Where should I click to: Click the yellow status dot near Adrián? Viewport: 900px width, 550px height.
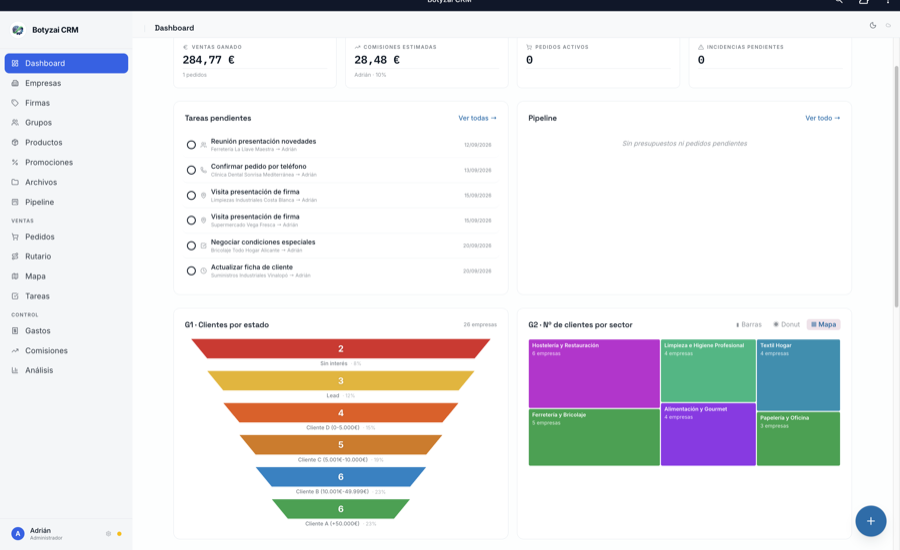pos(119,534)
